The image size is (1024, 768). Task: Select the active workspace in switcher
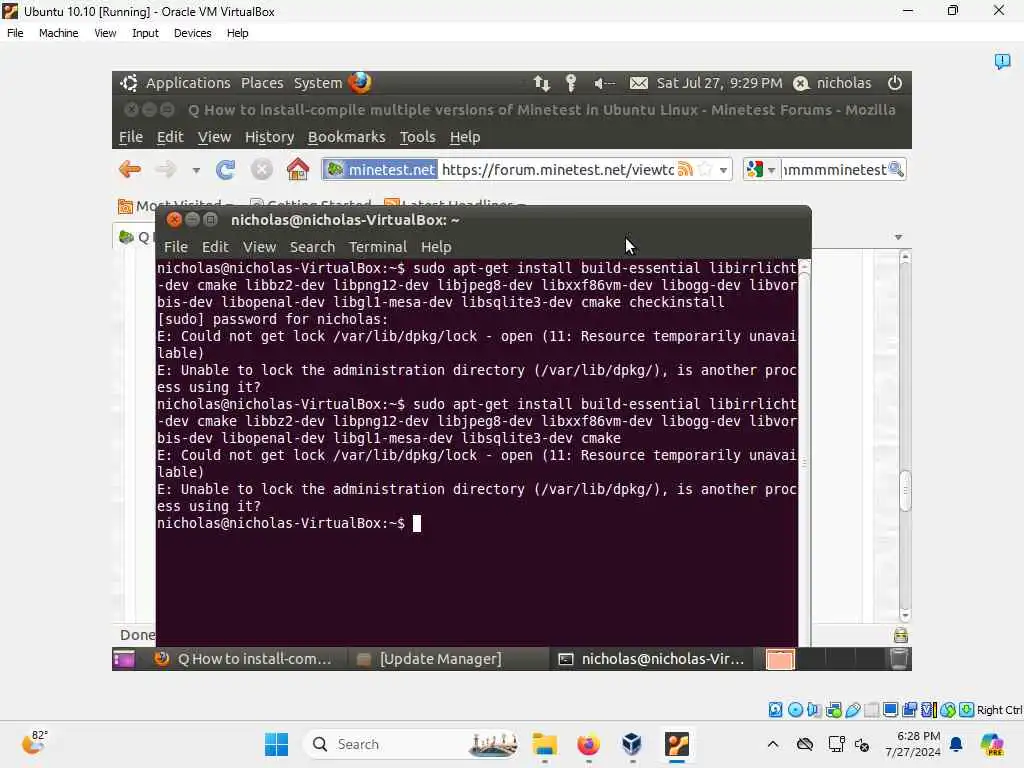tap(780, 660)
